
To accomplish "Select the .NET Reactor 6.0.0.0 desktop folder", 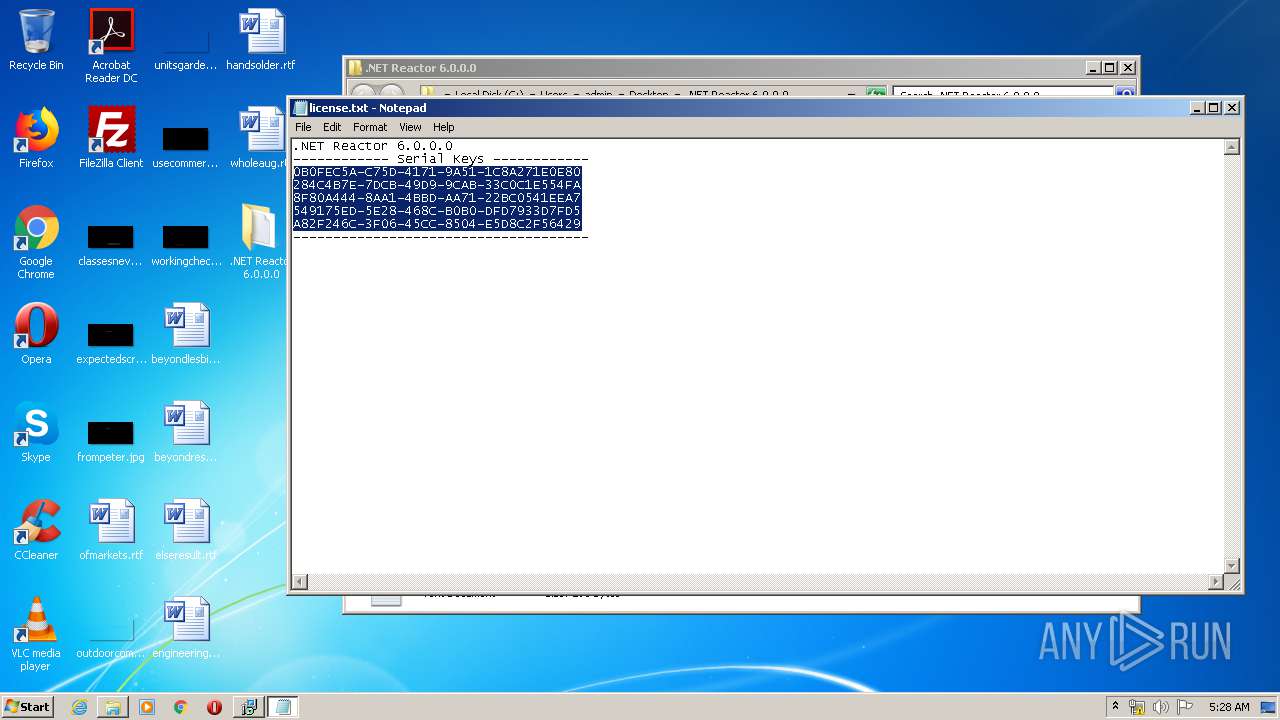I will click(259, 243).
